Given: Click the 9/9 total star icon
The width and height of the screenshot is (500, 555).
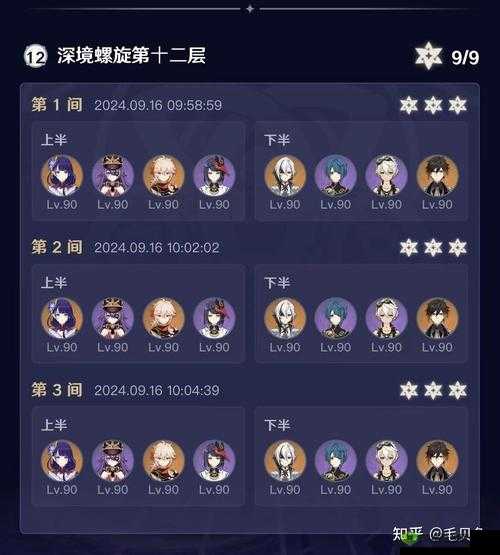Looking at the screenshot, I should pos(429,56).
